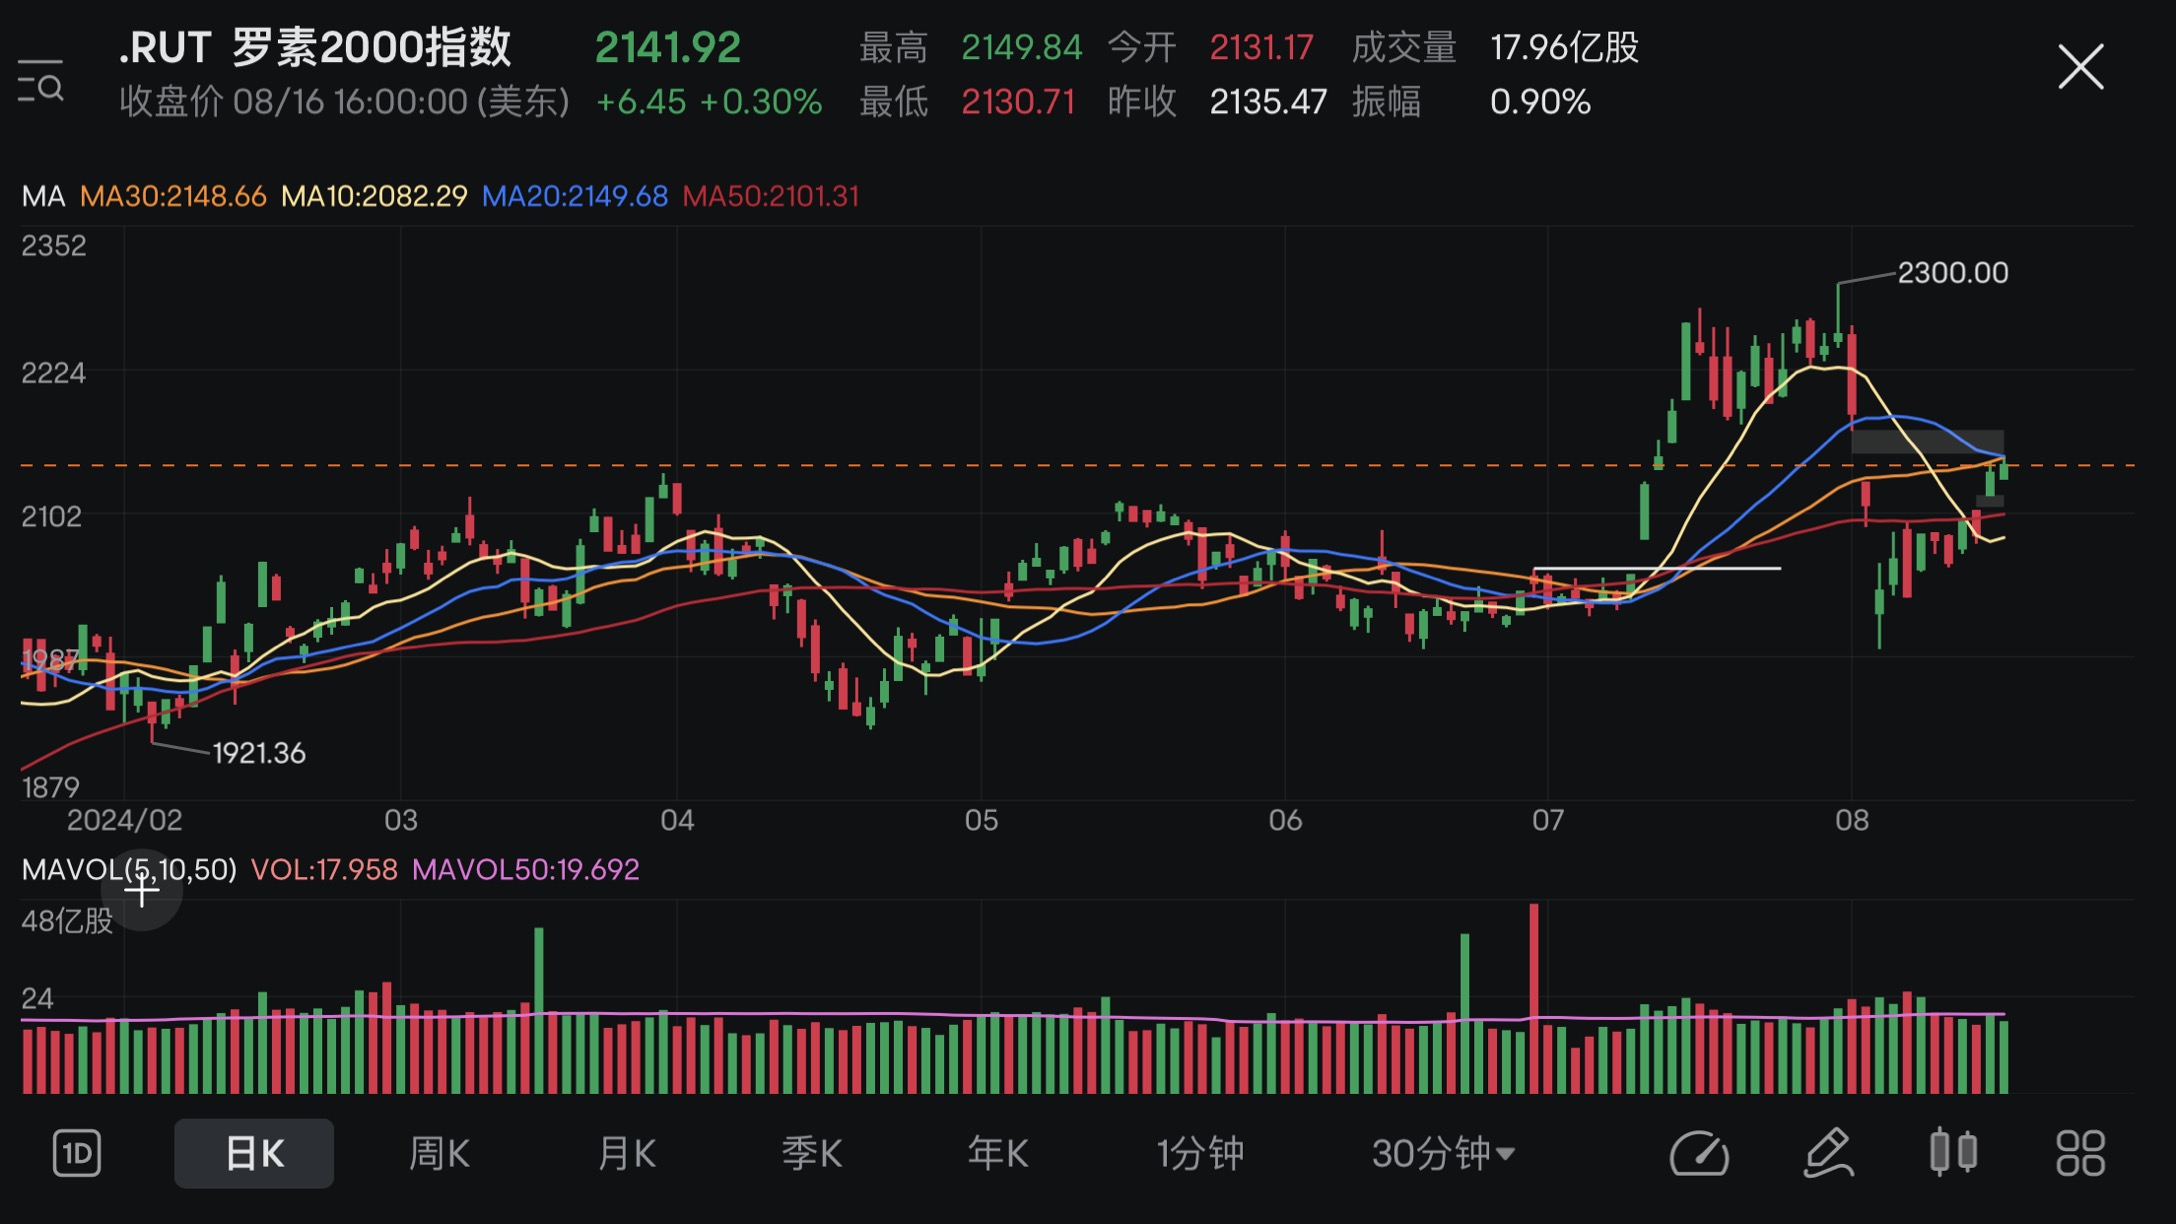Open the four-square grid layout icon

click(2080, 1154)
